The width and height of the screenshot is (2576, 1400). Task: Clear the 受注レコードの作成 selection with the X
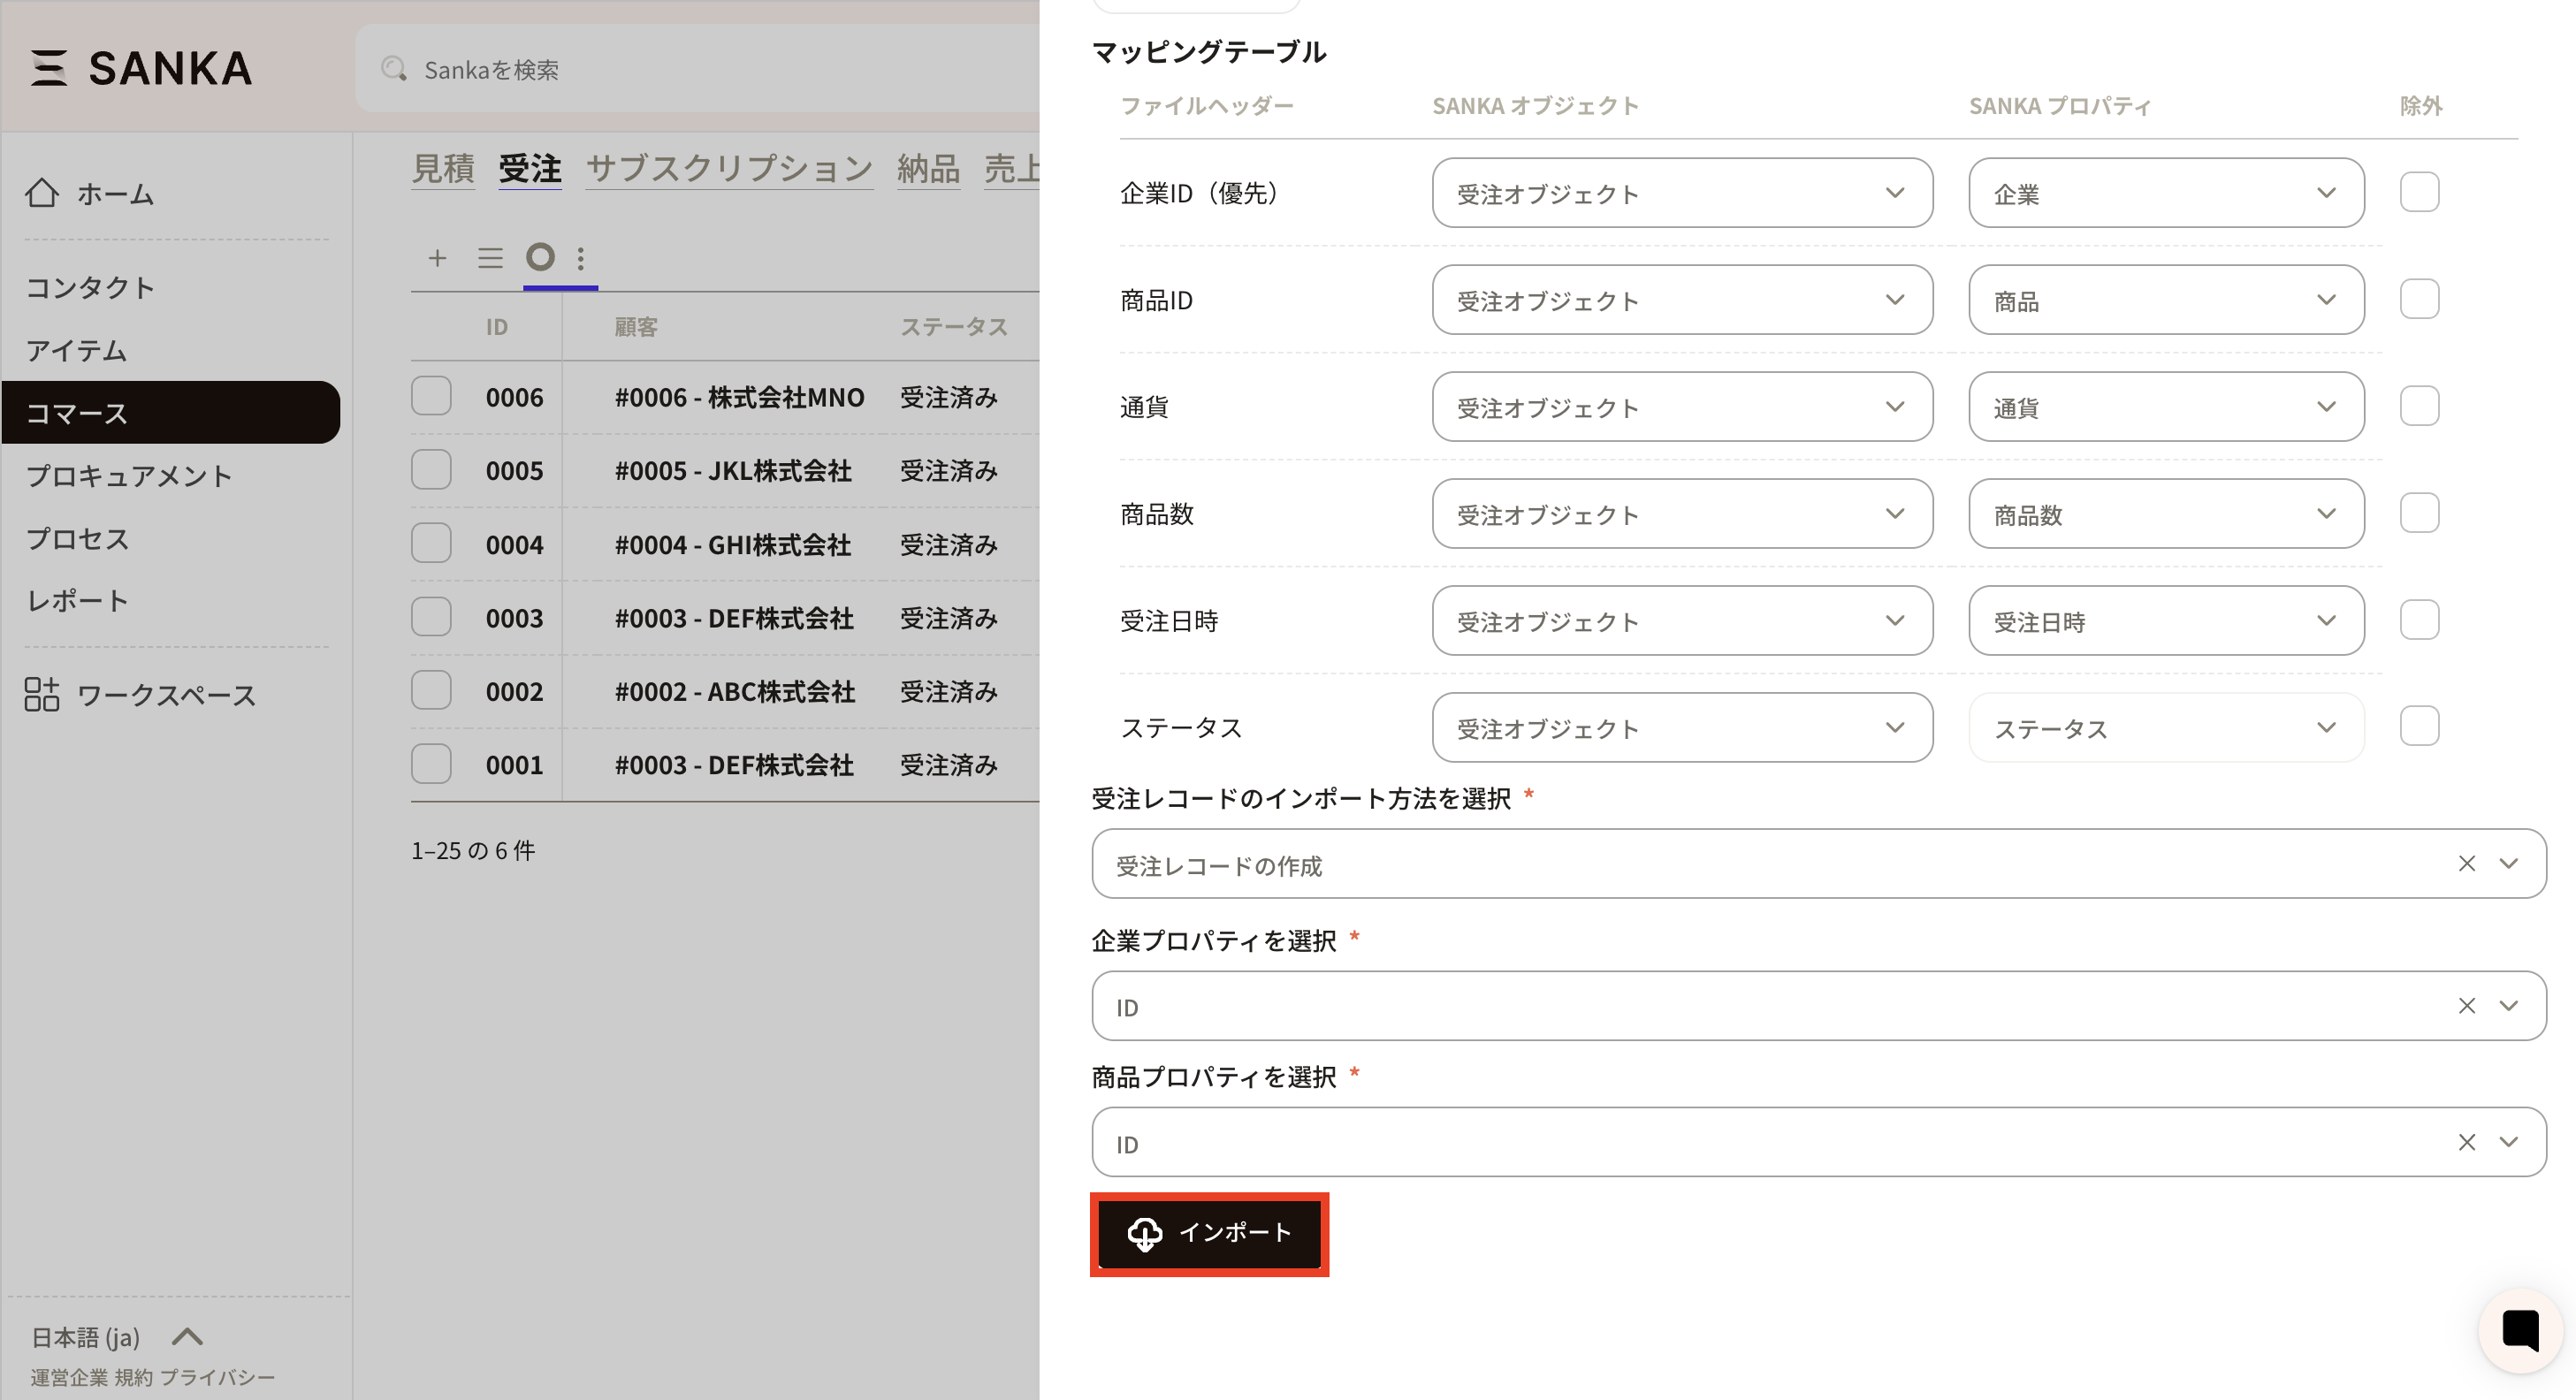tap(2466, 863)
